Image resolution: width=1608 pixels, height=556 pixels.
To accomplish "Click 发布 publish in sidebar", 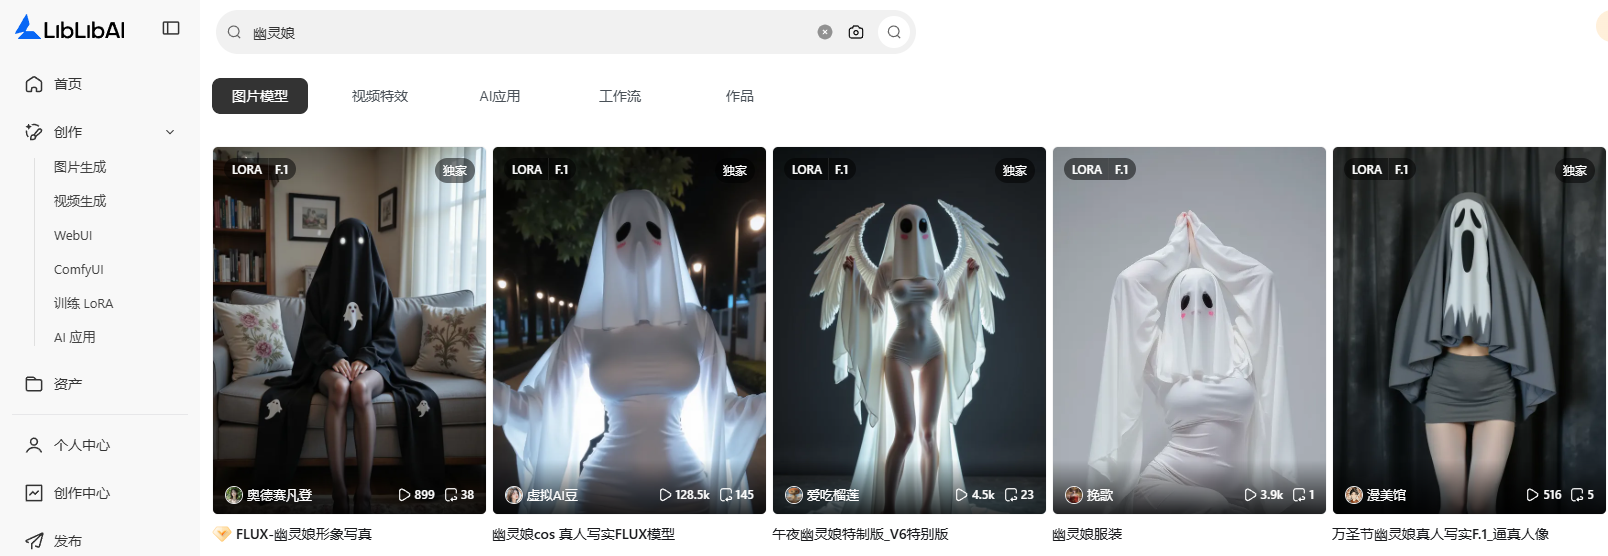I will 68,541.
